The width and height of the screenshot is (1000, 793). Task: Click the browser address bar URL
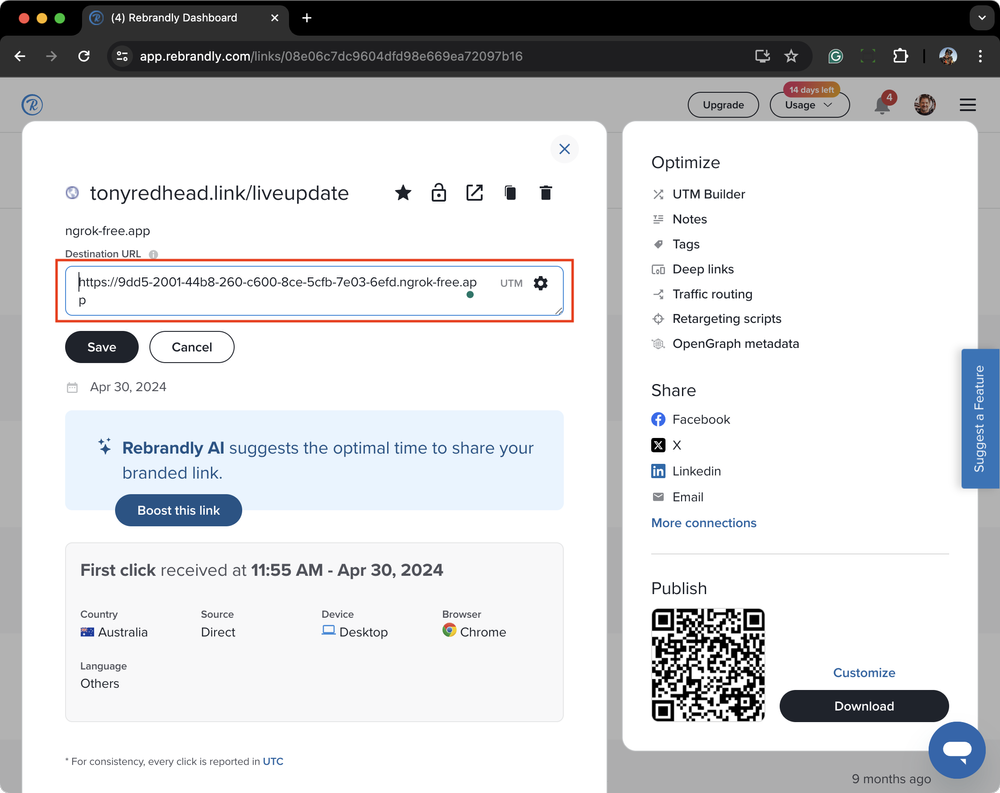click(331, 56)
